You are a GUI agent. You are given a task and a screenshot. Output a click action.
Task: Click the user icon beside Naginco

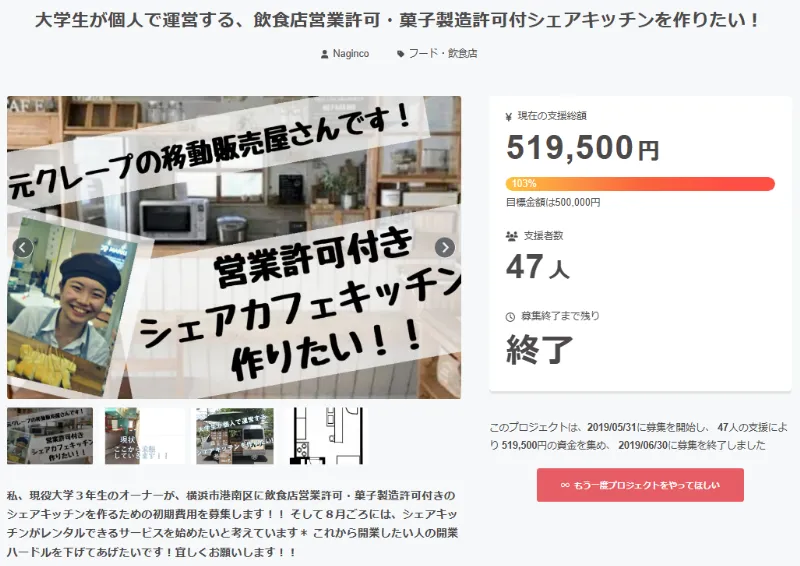coord(324,54)
